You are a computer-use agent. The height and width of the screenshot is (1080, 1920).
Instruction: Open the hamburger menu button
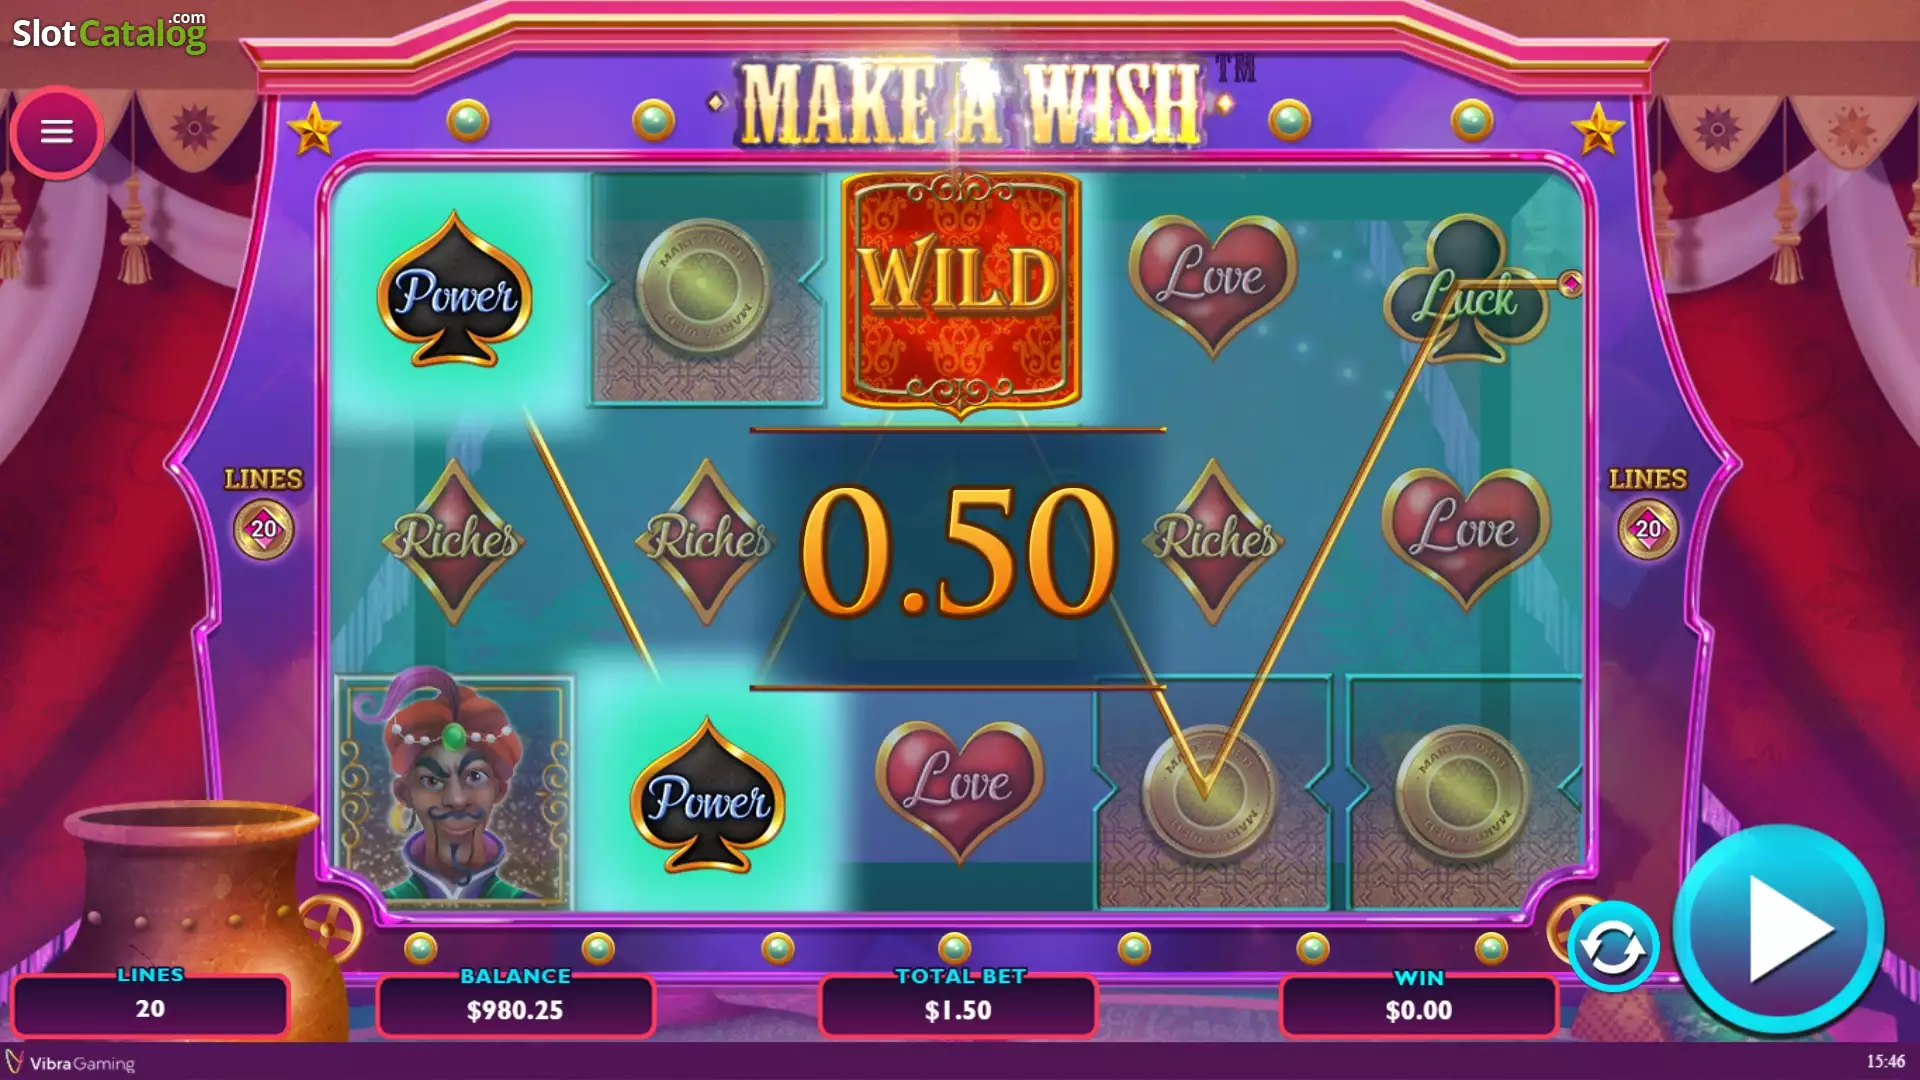point(57,132)
